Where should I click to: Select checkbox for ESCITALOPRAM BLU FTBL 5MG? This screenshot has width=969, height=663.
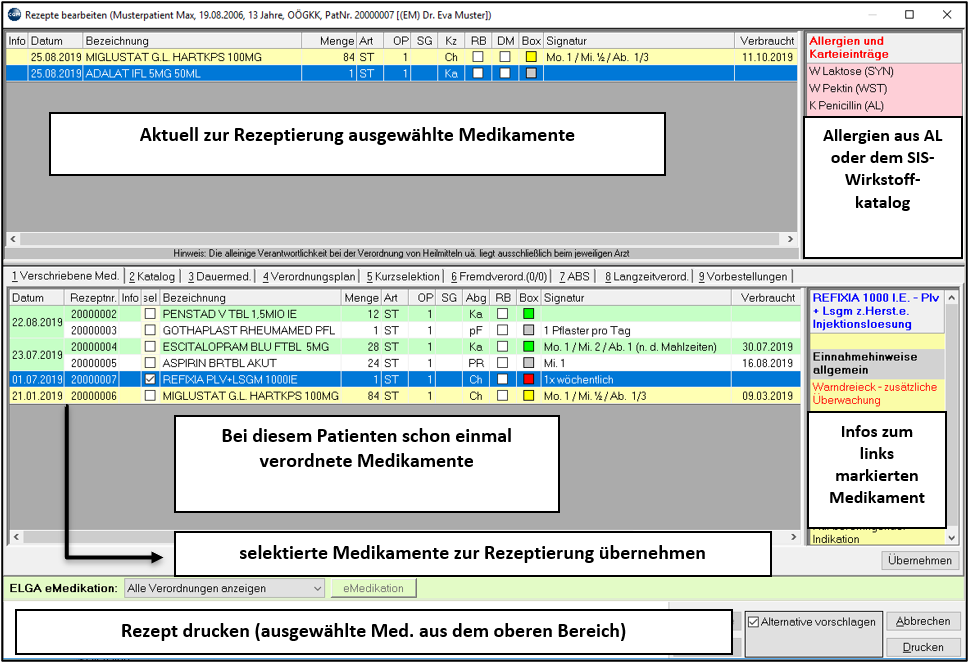point(150,347)
